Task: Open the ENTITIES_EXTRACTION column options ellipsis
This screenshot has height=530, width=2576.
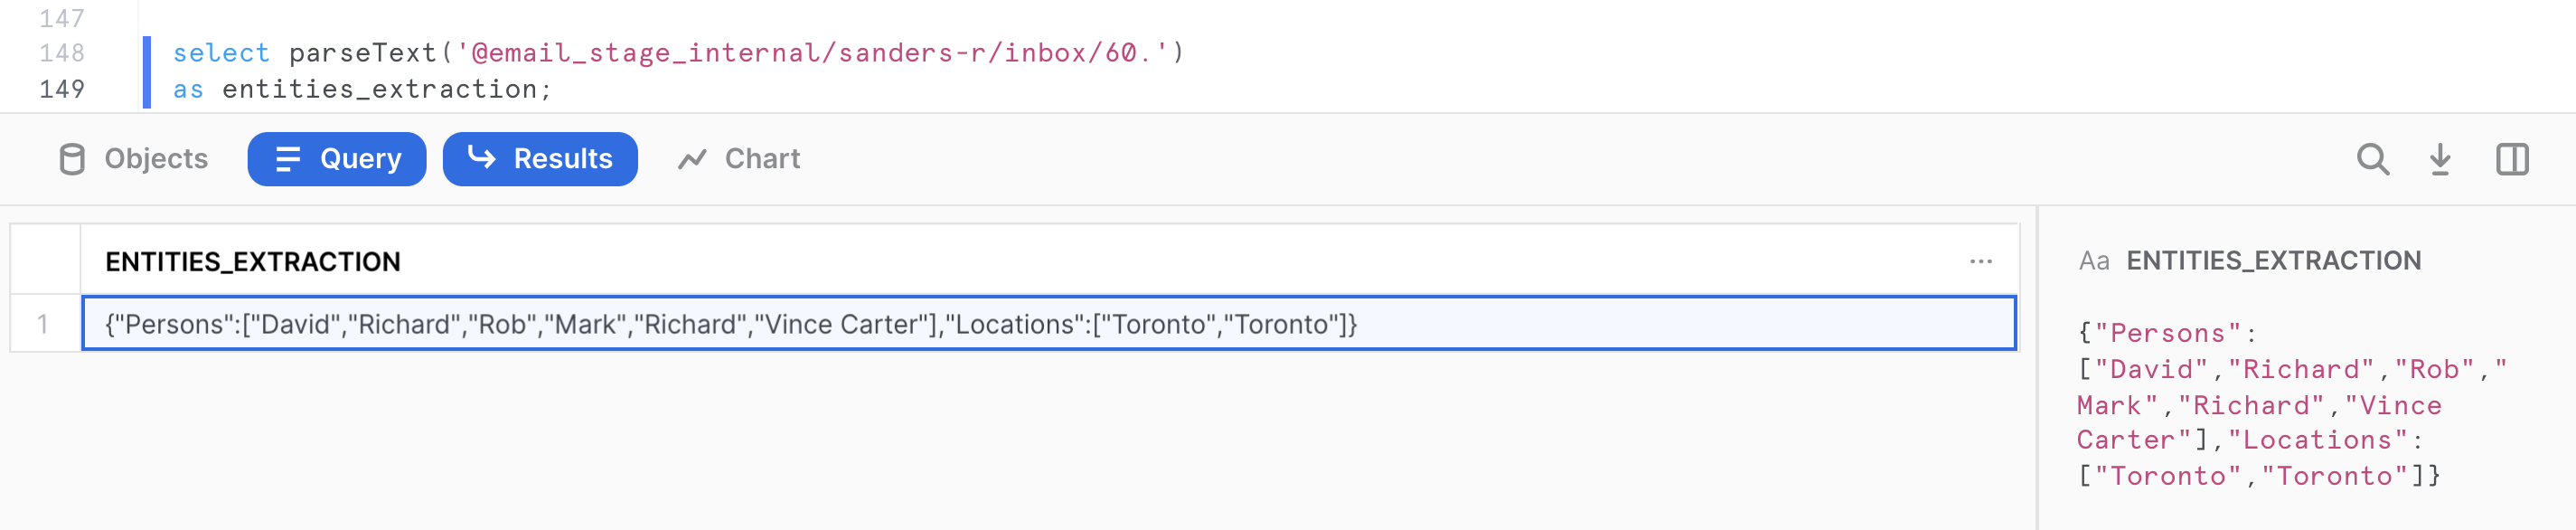Action: tap(1980, 262)
